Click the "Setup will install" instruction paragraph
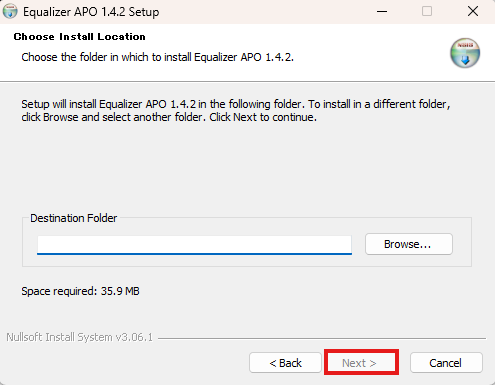The width and height of the screenshot is (495, 385). click(x=236, y=111)
